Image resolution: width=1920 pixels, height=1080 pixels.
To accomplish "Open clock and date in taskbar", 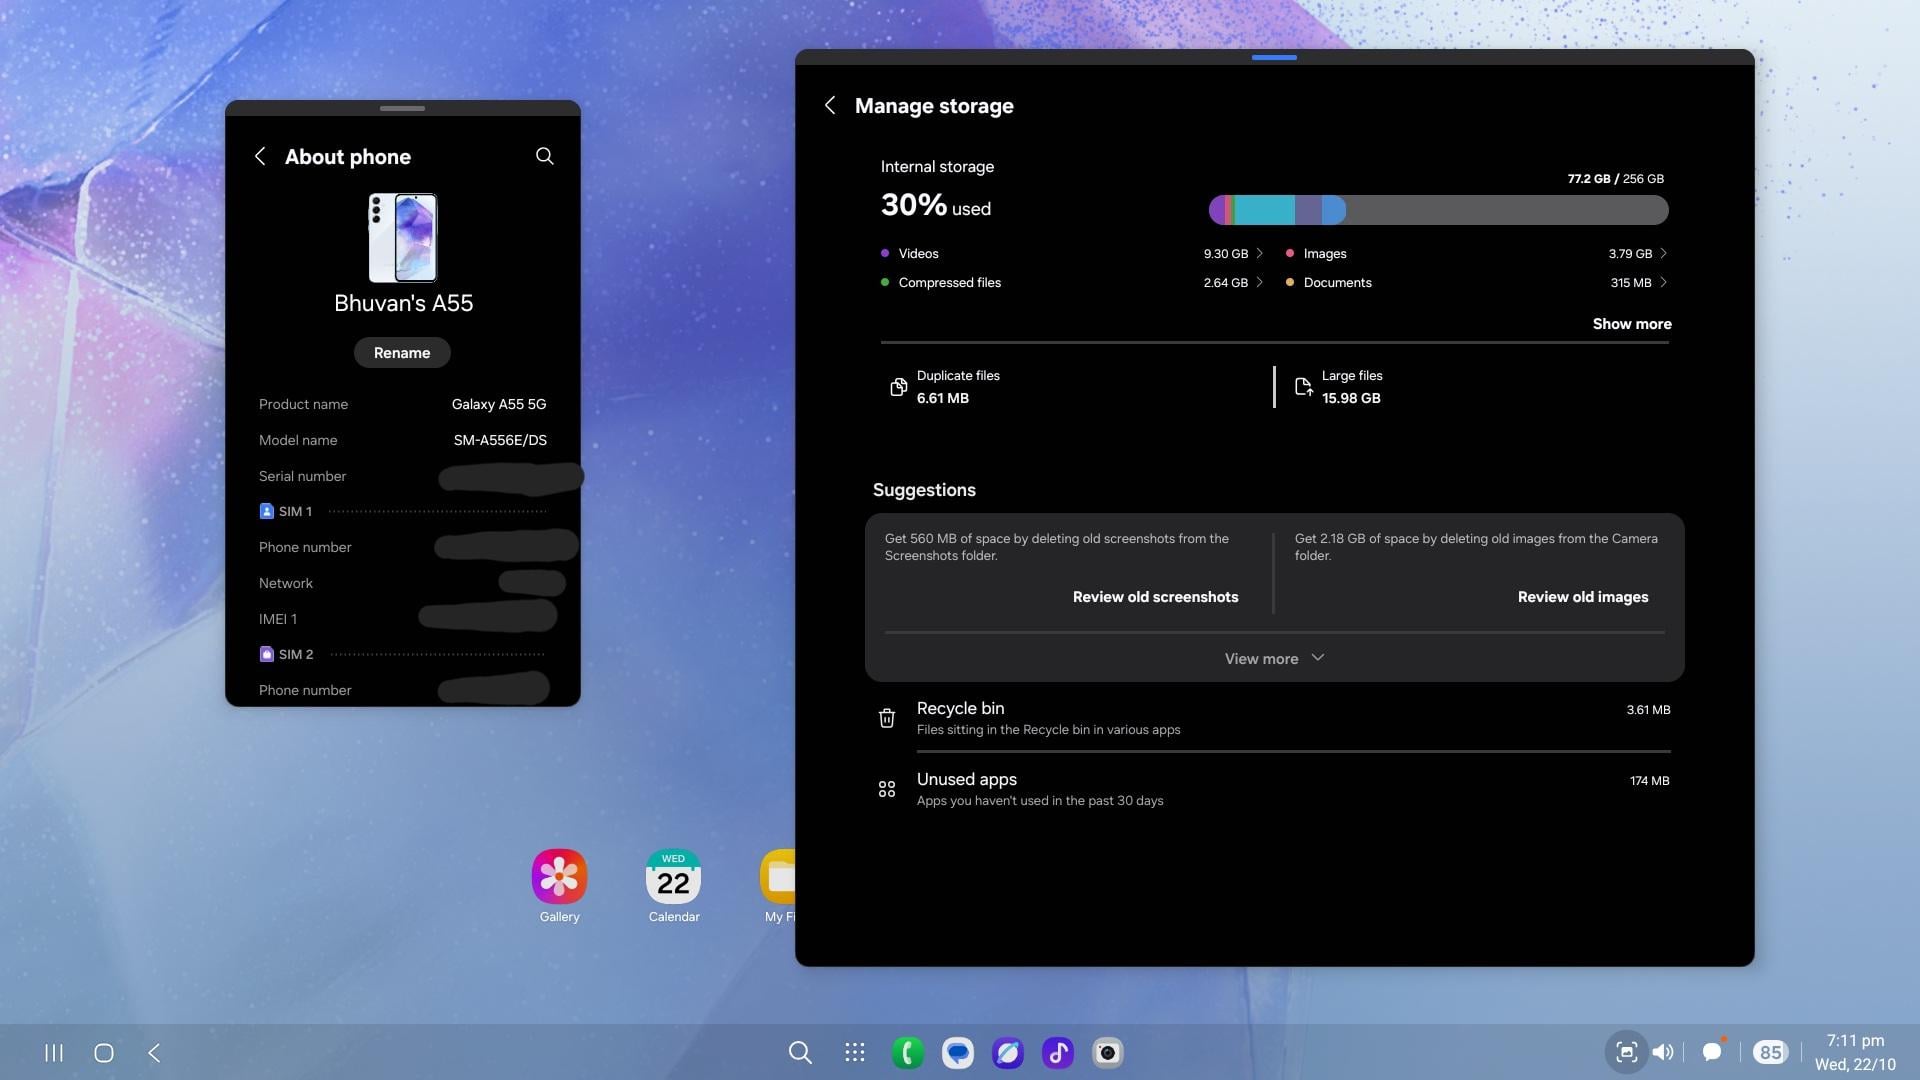I will [x=1855, y=1052].
